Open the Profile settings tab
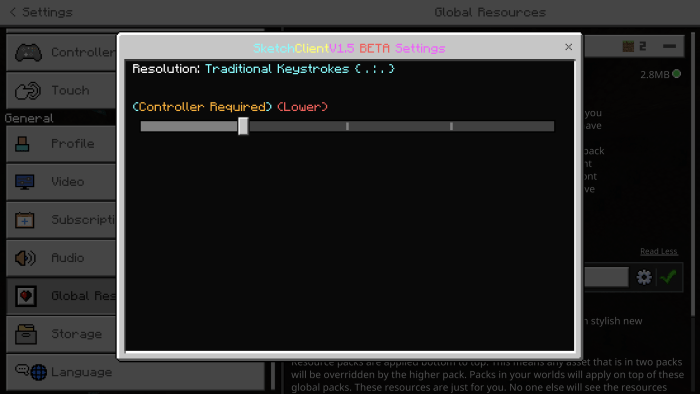 coord(61,144)
